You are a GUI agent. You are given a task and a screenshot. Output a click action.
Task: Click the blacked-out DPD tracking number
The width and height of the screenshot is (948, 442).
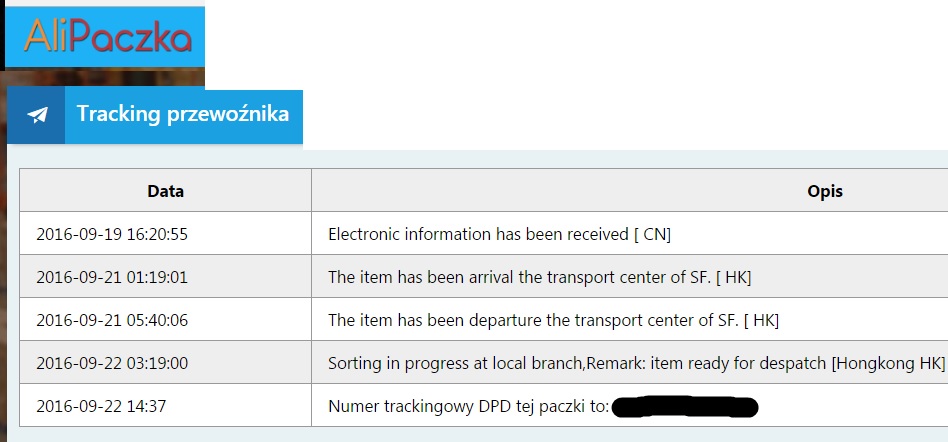tap(684, 407)
